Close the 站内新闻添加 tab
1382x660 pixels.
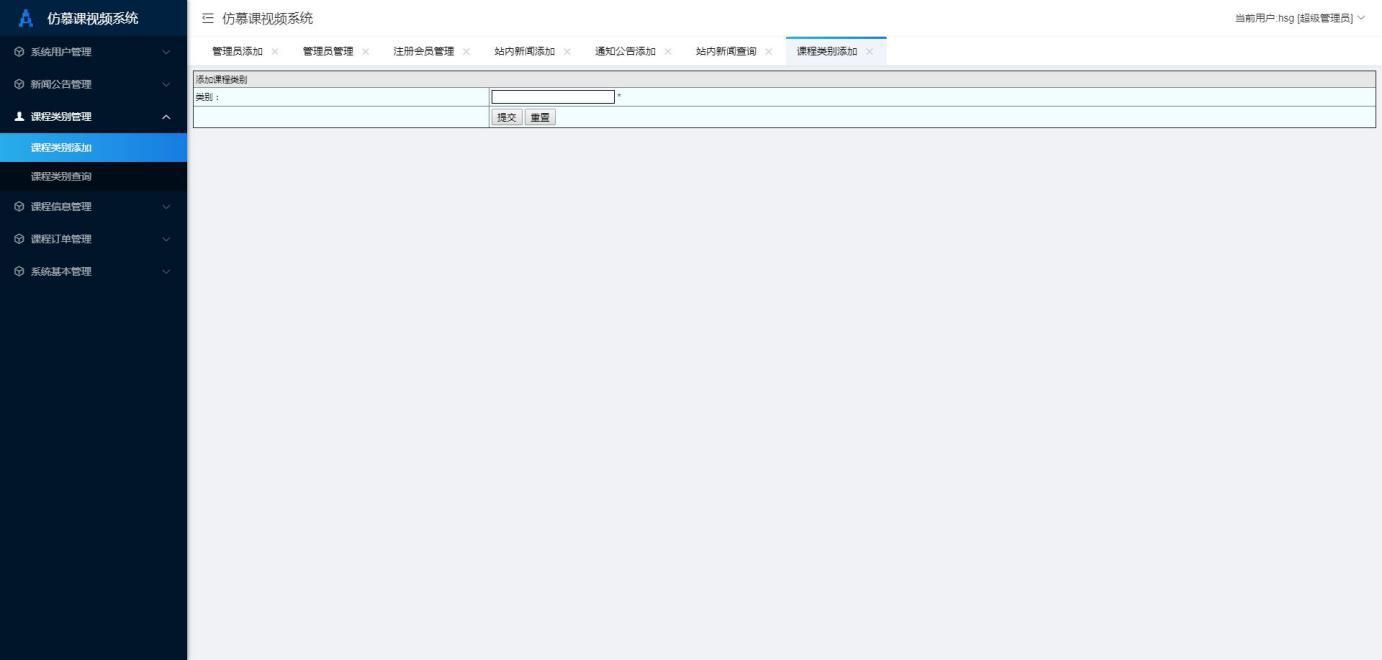tap(567, 52)
